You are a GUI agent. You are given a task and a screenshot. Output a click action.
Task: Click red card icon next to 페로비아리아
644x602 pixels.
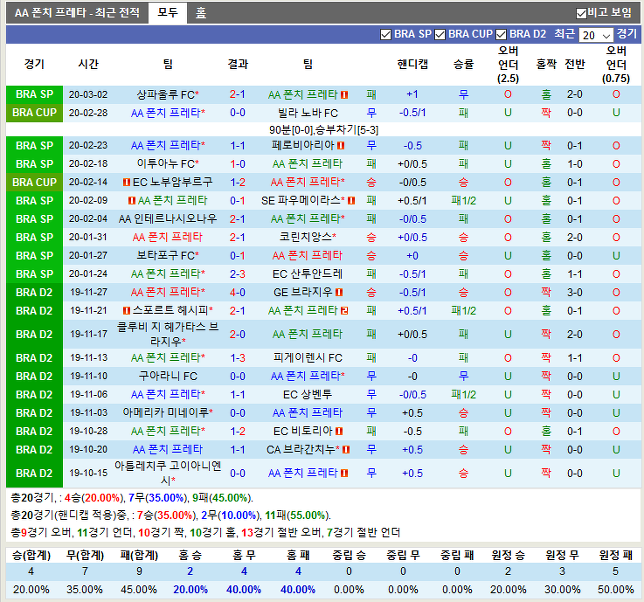[340, 146]
